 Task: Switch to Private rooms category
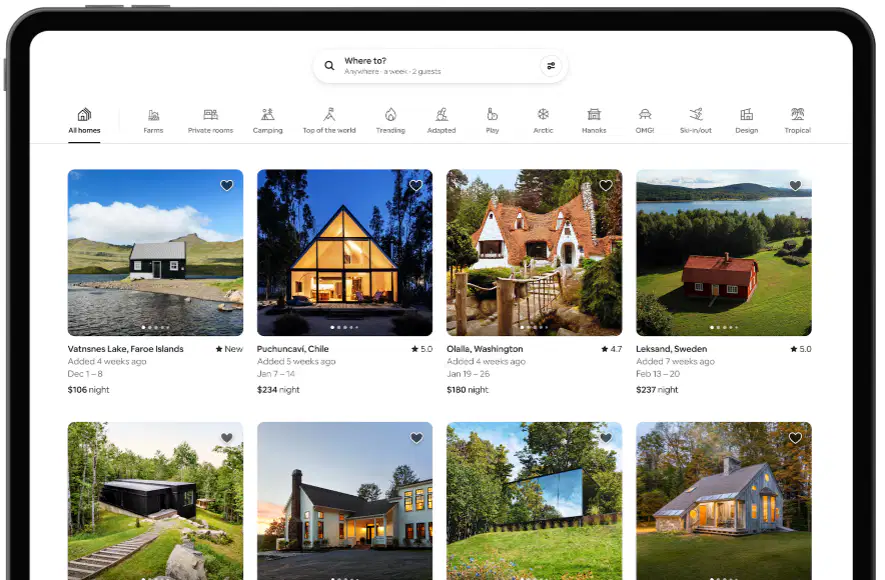(x=211, y=121)
